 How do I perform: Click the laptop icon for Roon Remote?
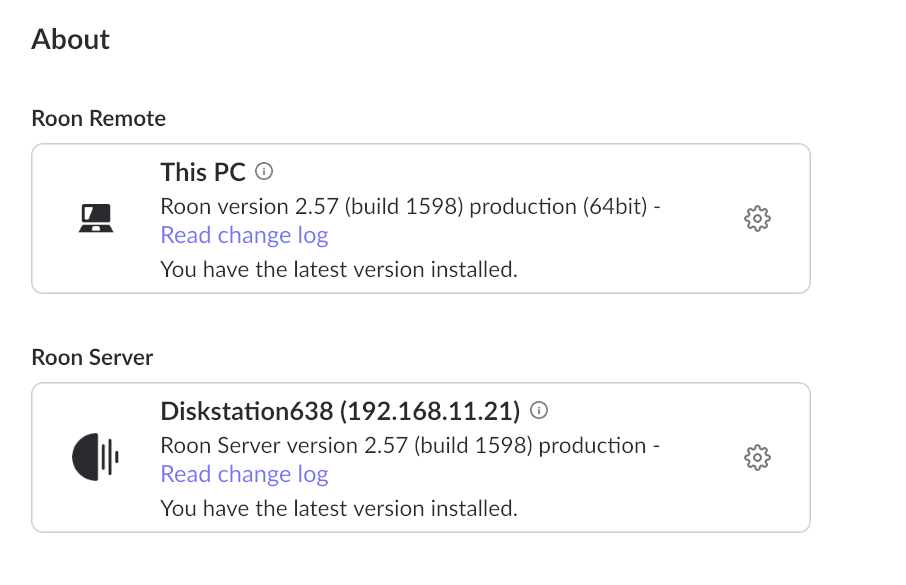(96, 218)
